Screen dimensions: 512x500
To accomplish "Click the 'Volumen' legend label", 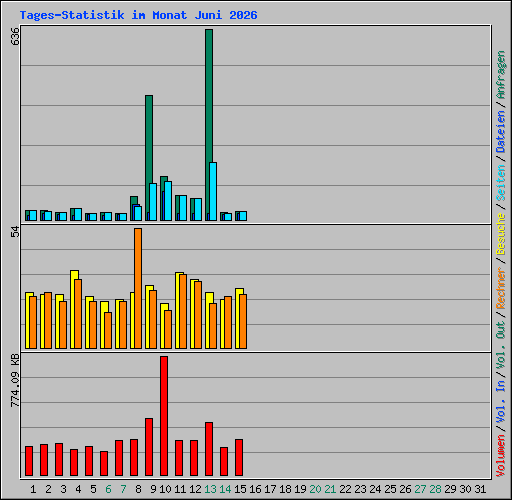I will [501, 456].
